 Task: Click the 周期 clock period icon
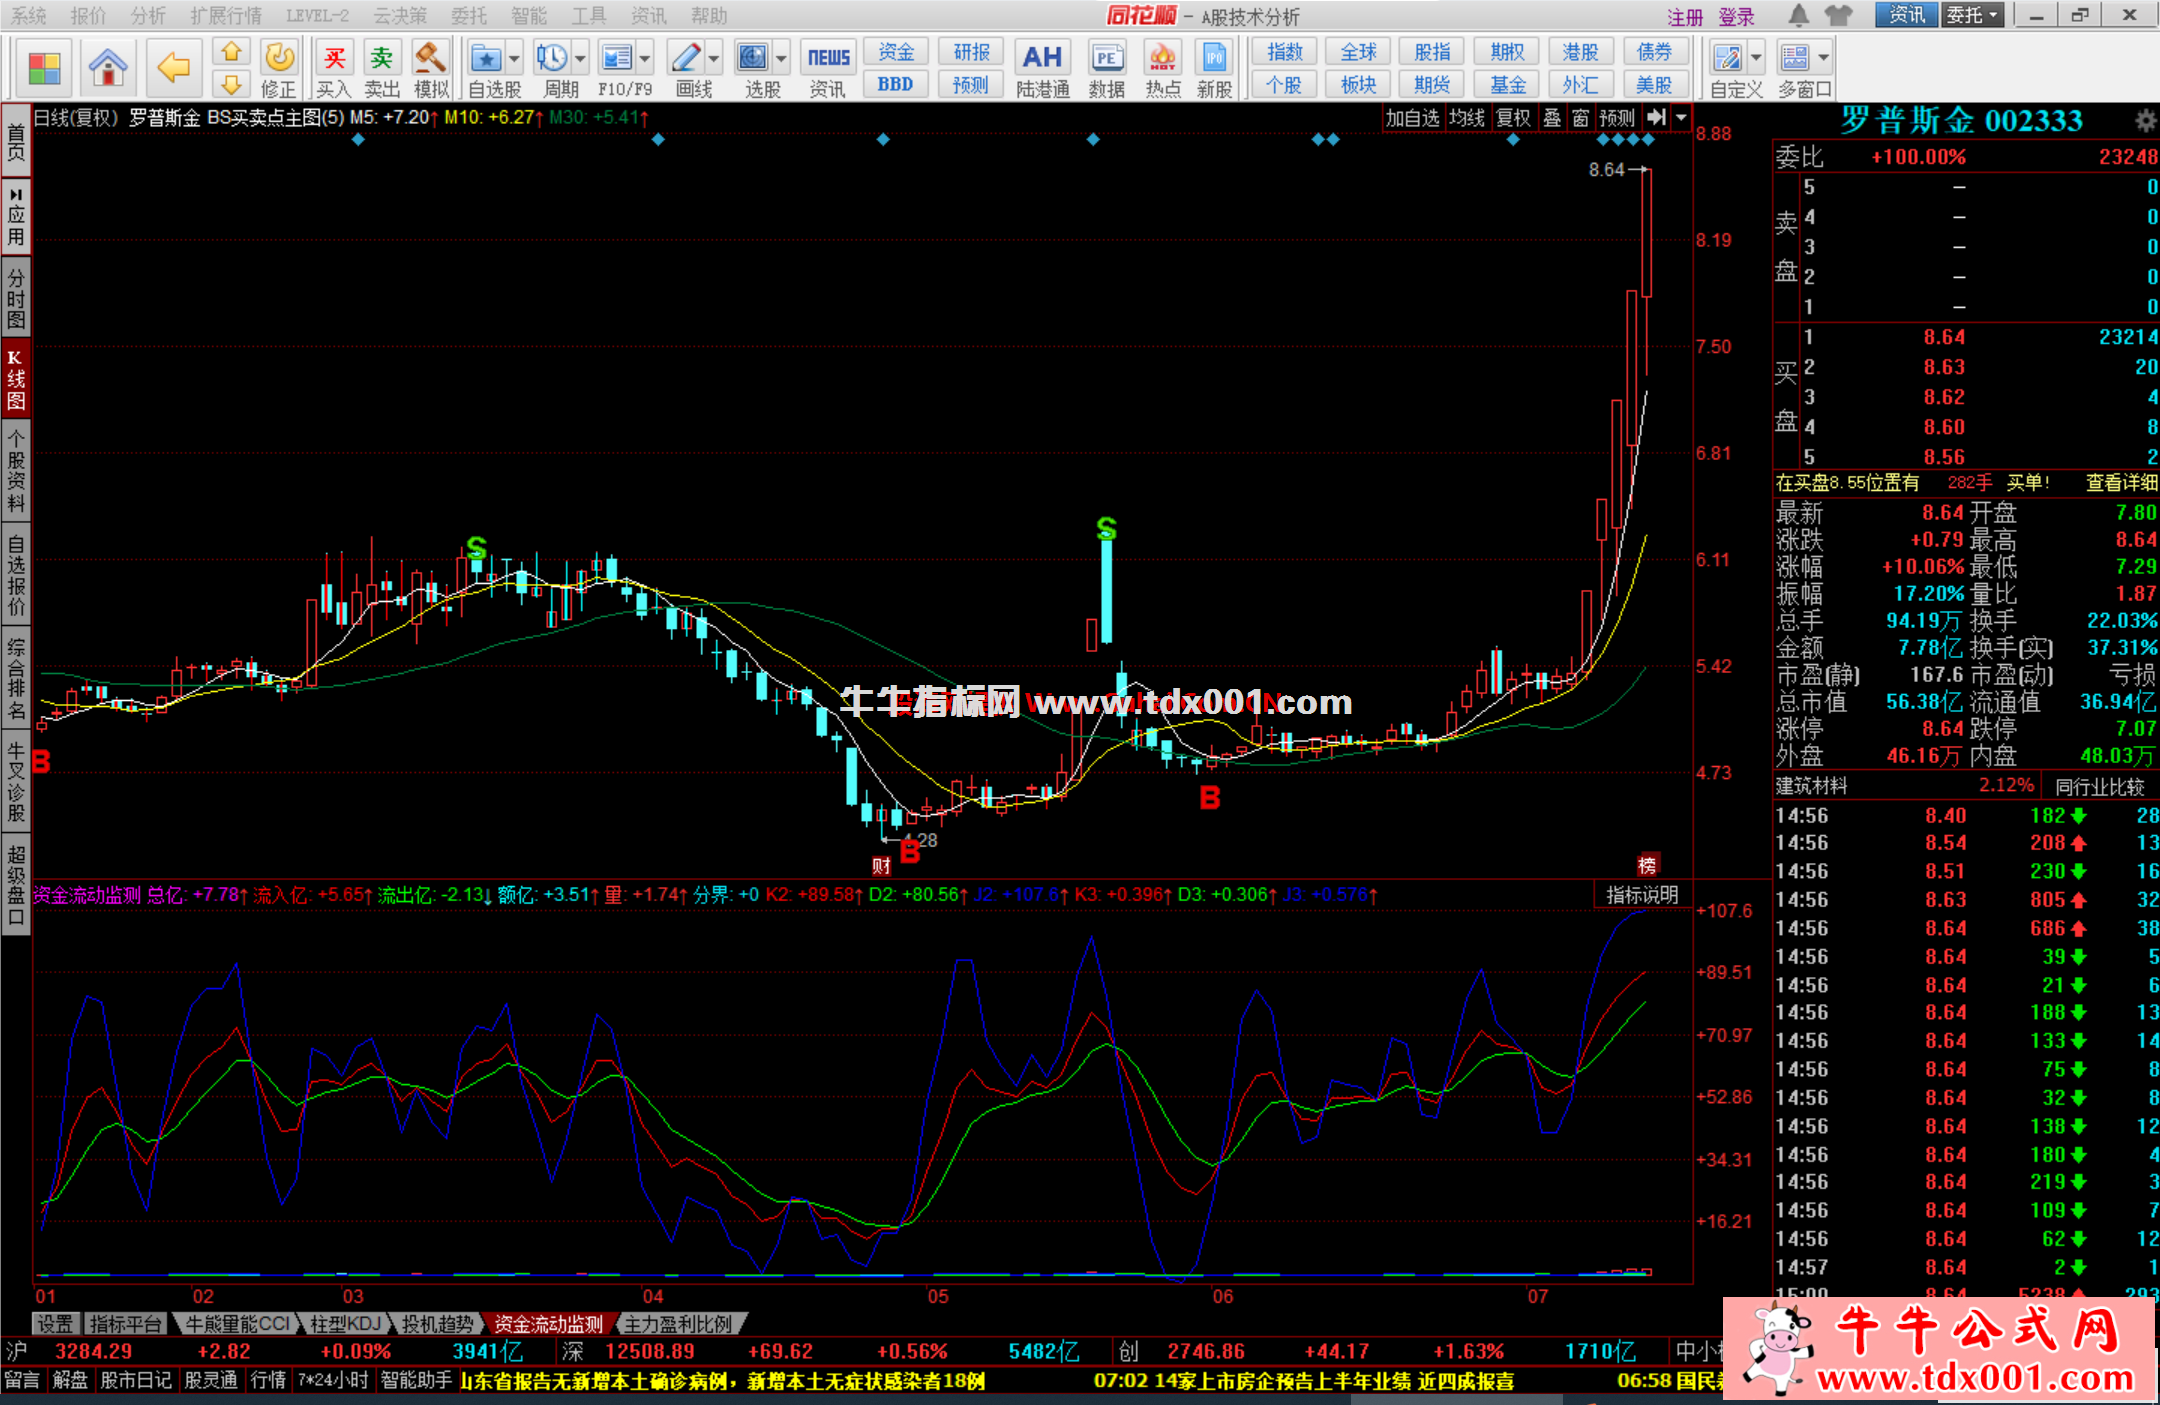[551, 58]
